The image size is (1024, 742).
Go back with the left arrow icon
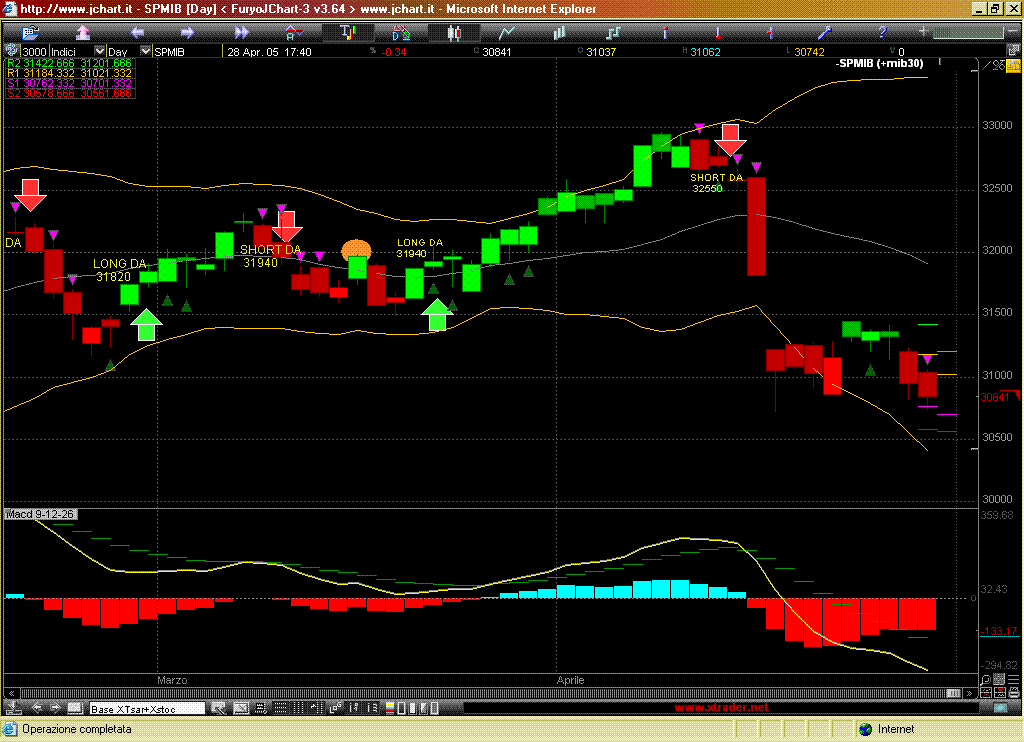[137, 32]
